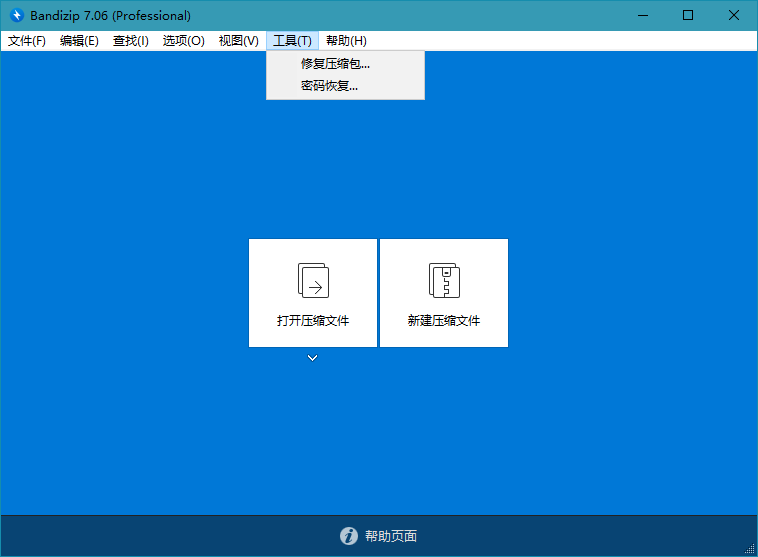Close the Bandizip window
The height and width of the screenshot is (557, 758).
734,15
